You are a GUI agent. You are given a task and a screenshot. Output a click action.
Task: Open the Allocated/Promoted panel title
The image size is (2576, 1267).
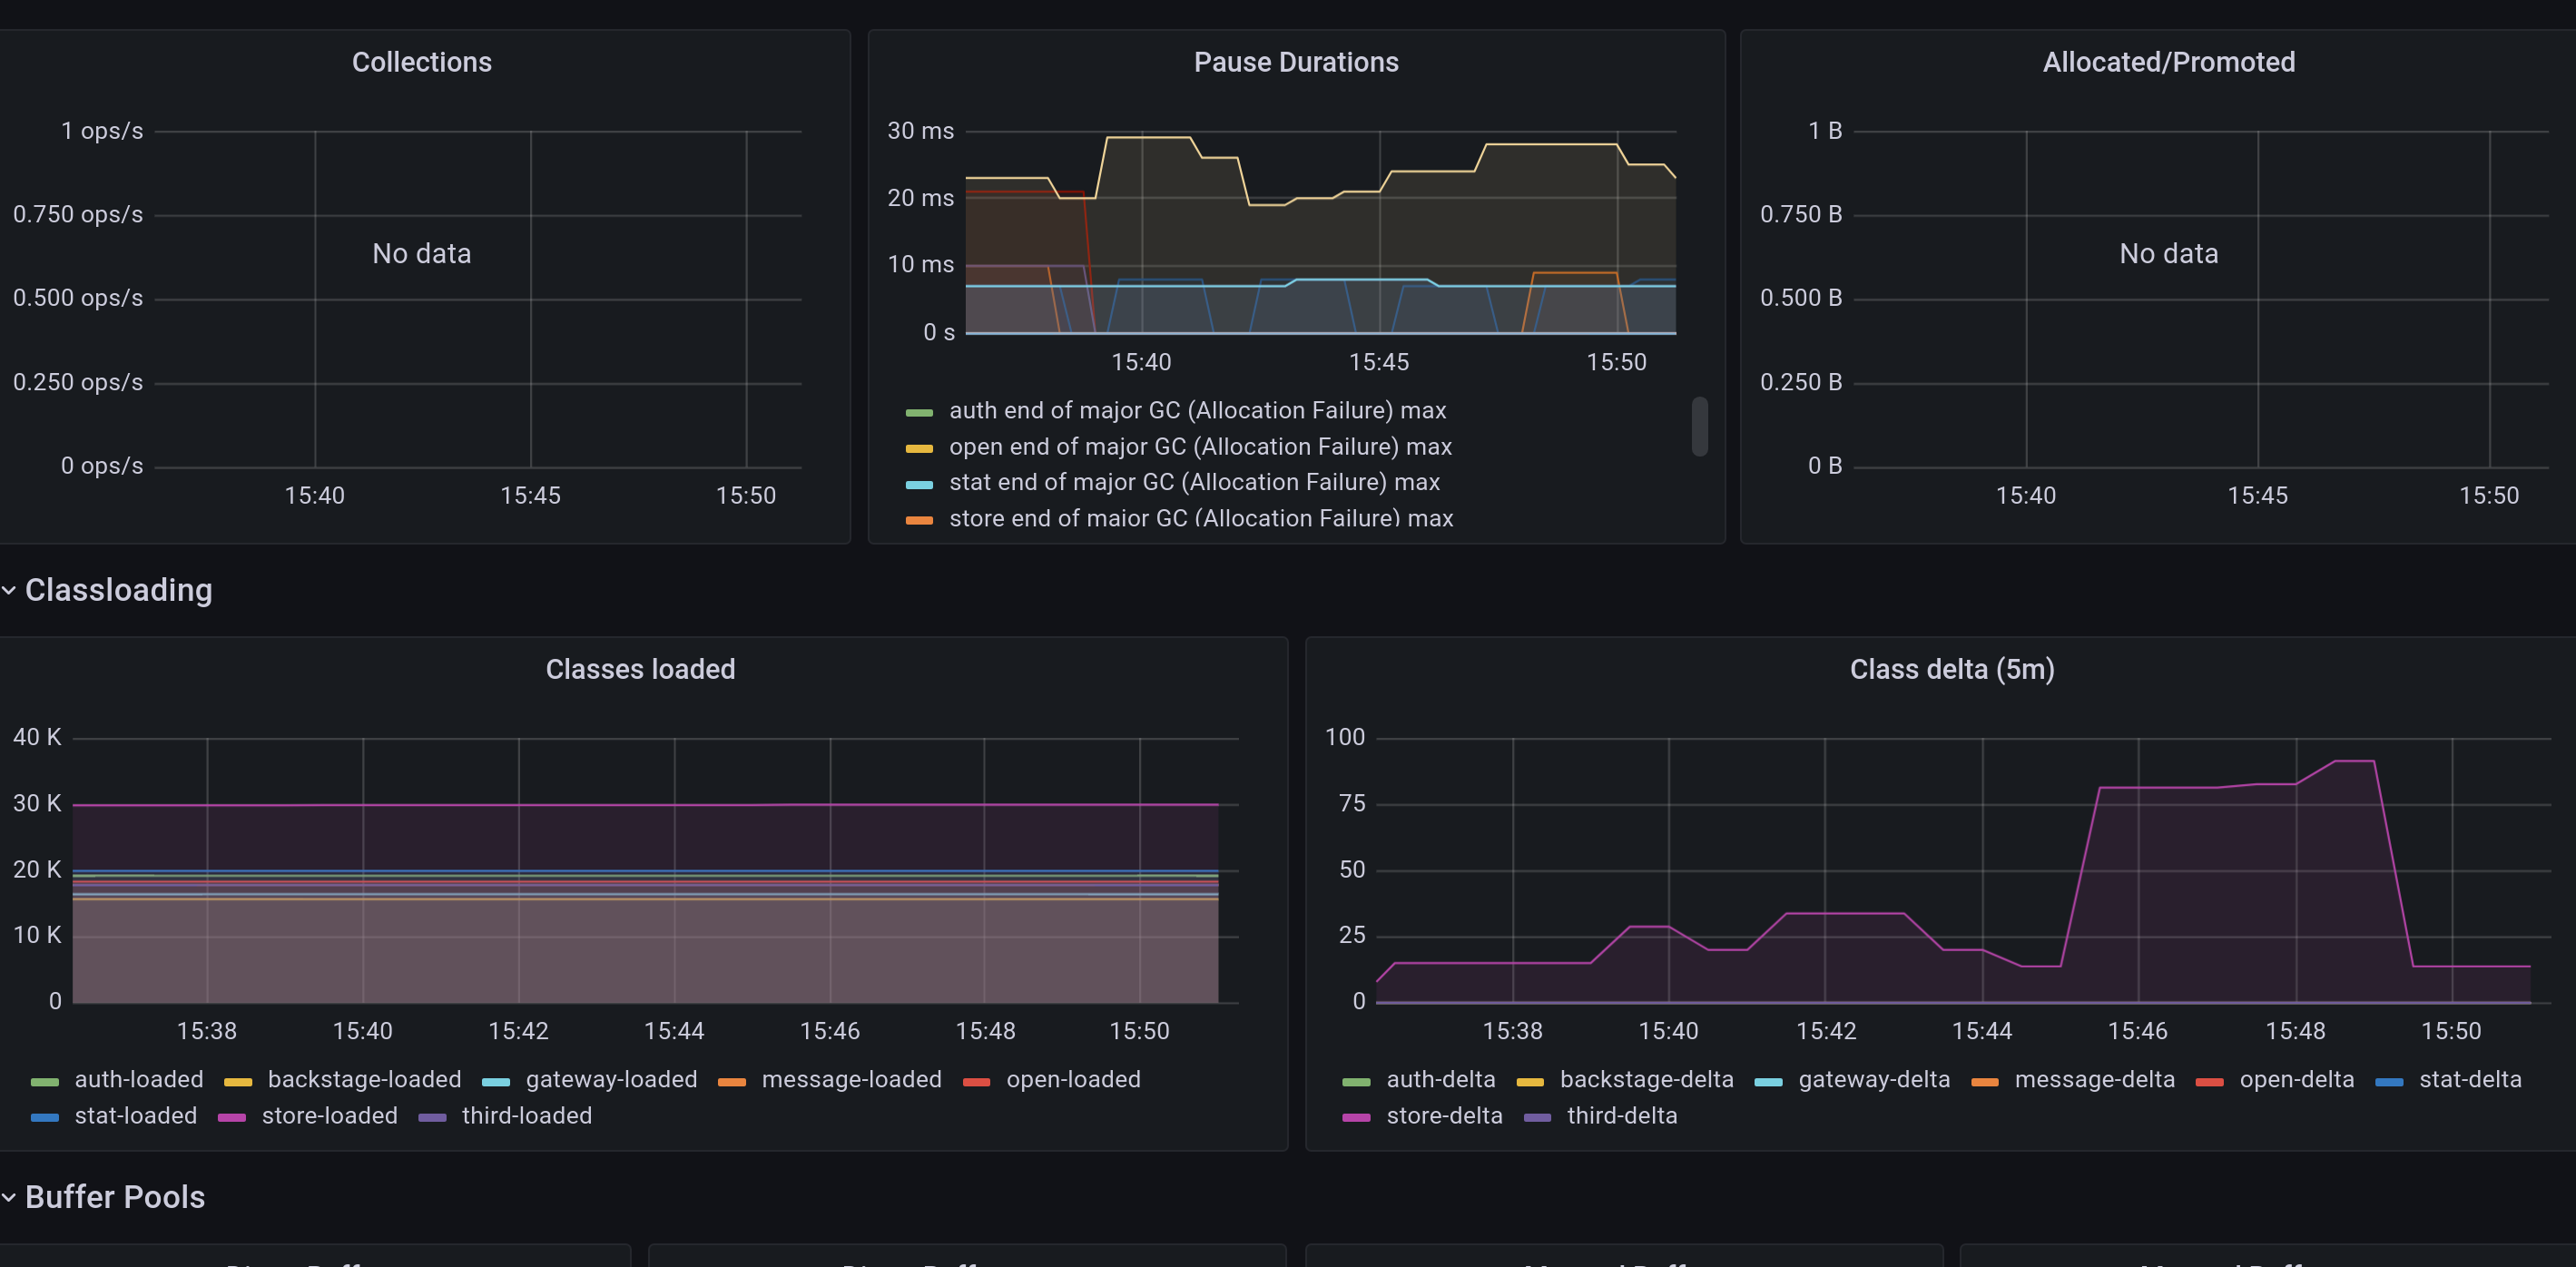pos(2168,62)
